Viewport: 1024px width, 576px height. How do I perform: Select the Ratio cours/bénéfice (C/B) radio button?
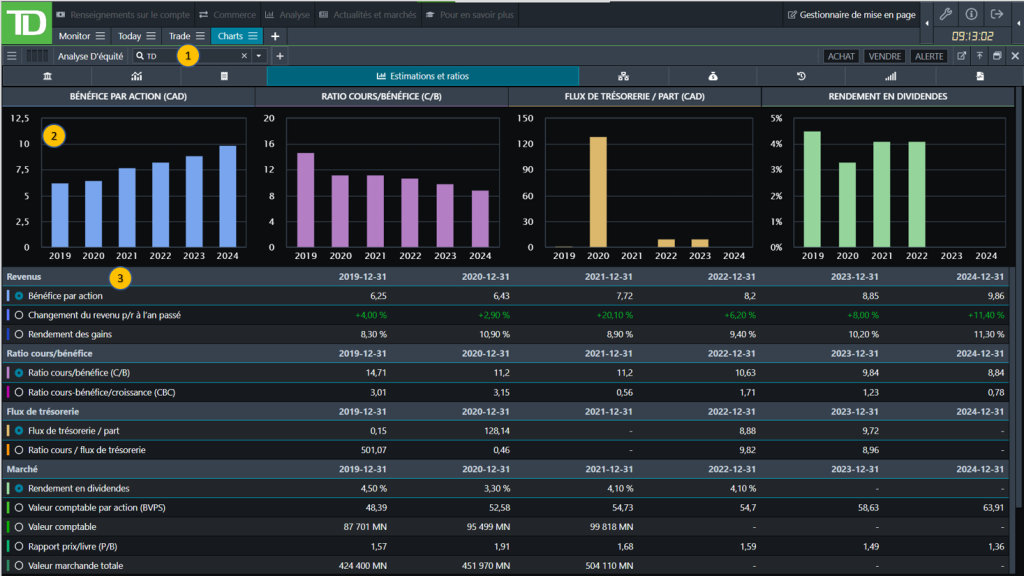[x=19, y=373]
